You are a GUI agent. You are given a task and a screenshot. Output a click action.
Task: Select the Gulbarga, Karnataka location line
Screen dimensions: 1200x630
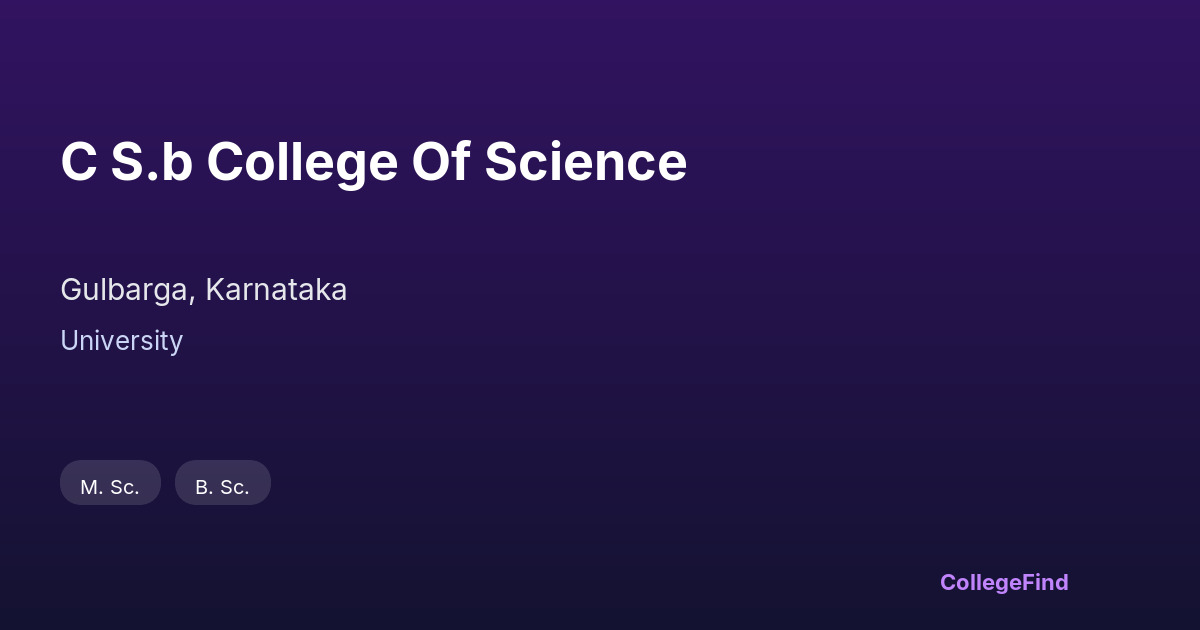click(203, 290)
